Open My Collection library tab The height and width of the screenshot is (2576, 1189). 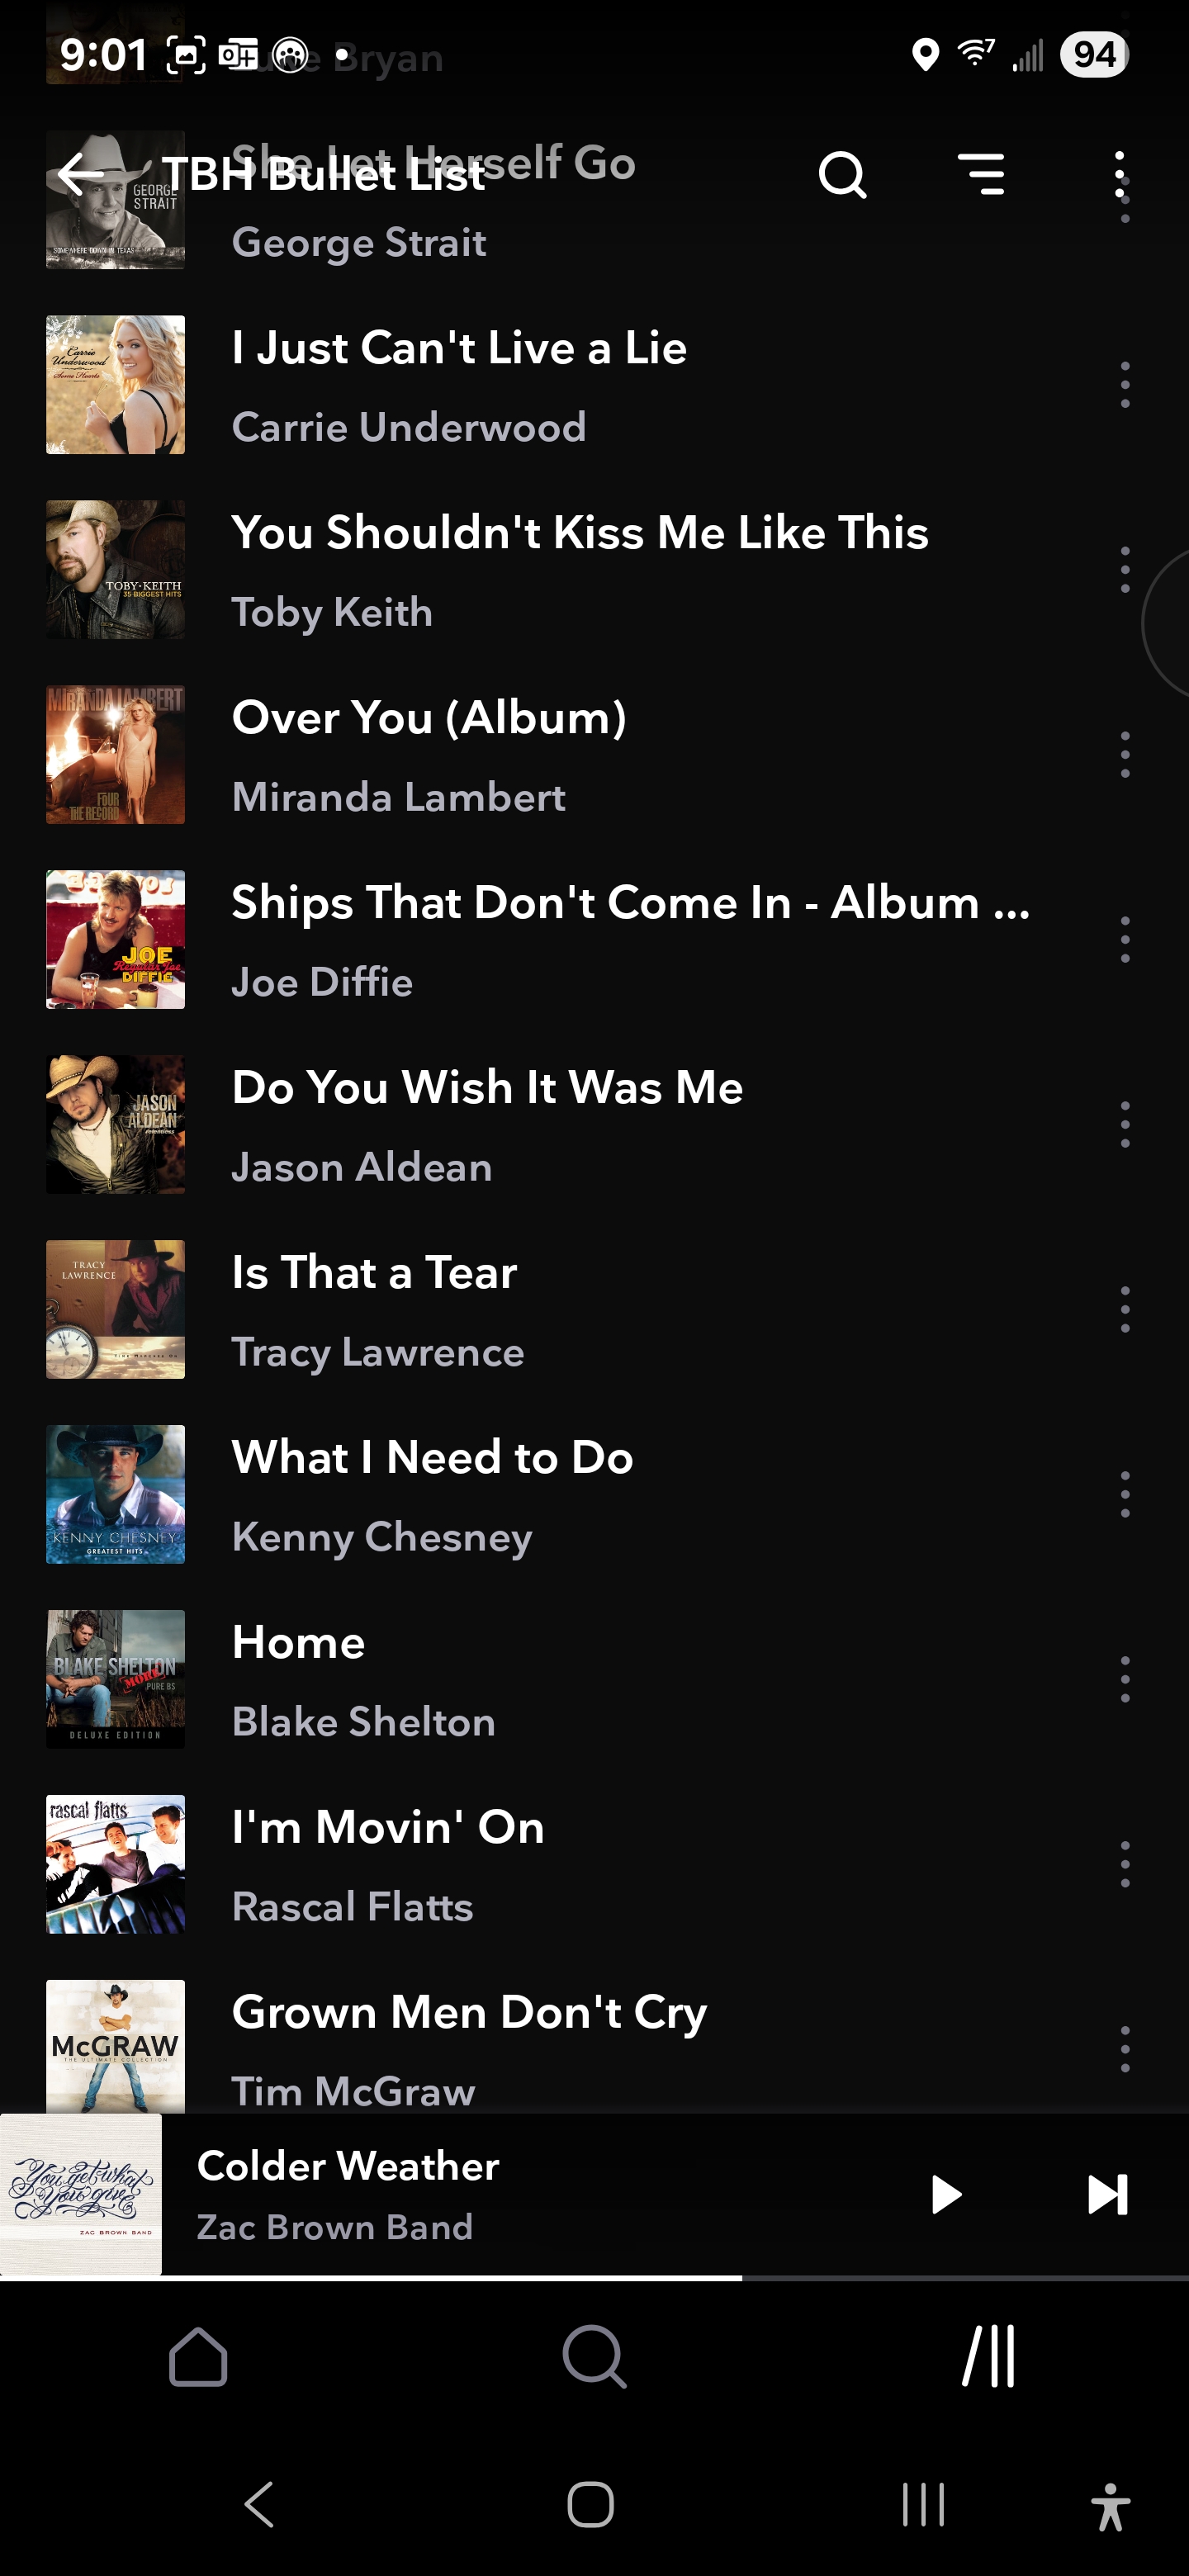(989, 2357)
